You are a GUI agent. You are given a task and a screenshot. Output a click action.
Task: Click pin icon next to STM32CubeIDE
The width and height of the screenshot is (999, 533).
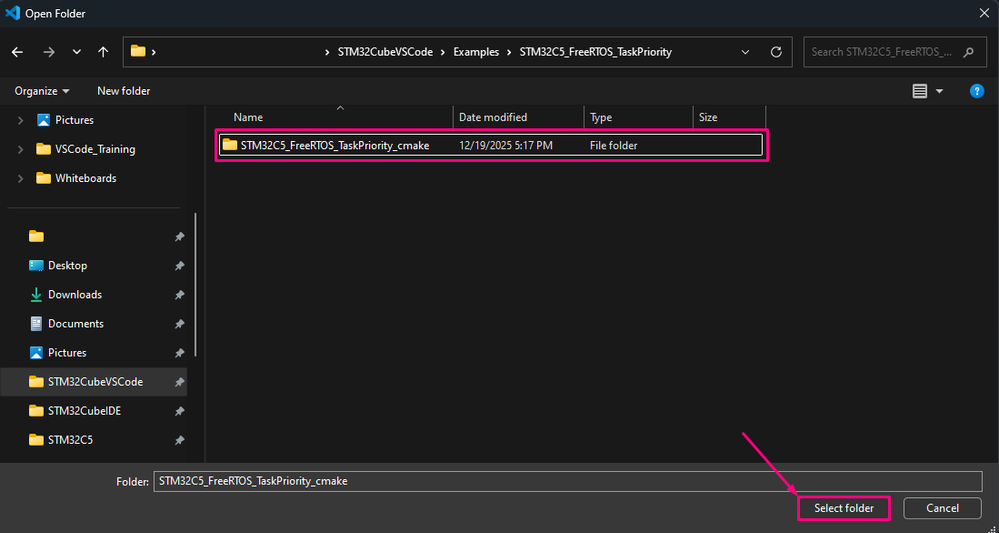pos(180,411)
